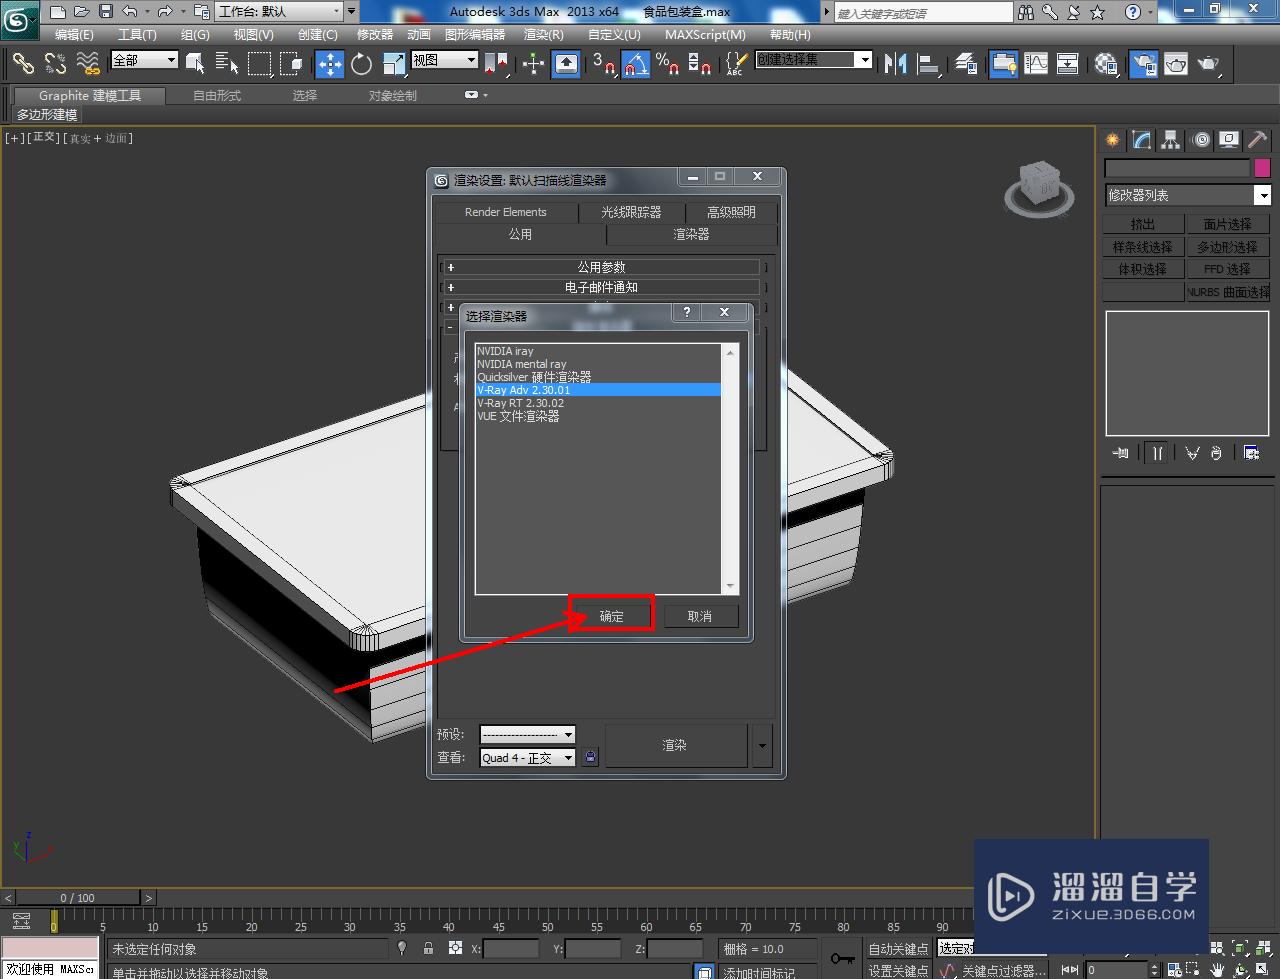
Task: Open the Modify command panel tab
Action: click(x=1142, y=140)
